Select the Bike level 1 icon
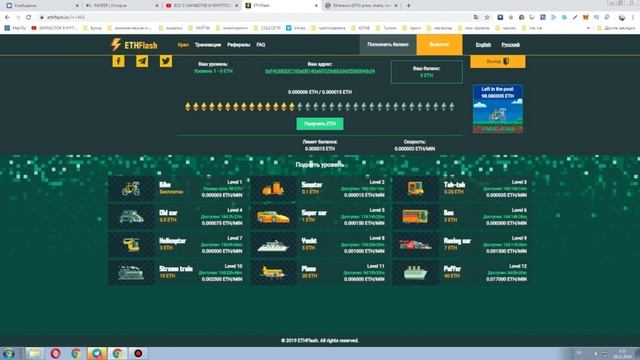This screenshot has height=360, width=640. tap(131, 189)
